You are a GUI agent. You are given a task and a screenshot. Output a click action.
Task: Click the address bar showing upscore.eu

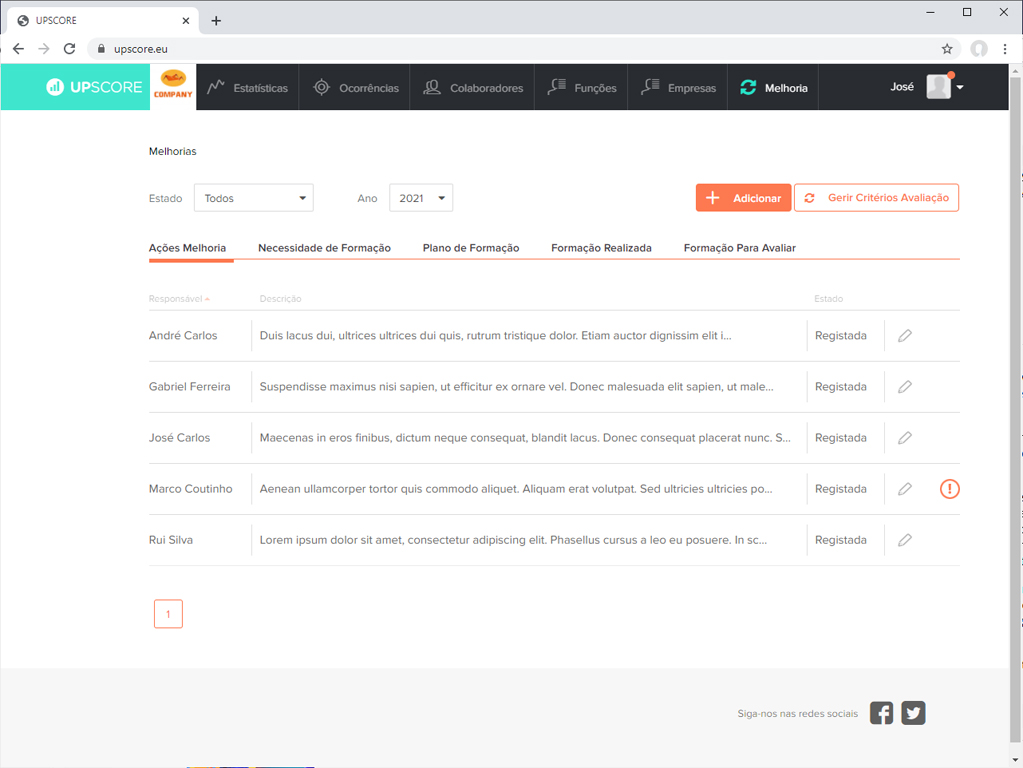[x=525, y=49]
